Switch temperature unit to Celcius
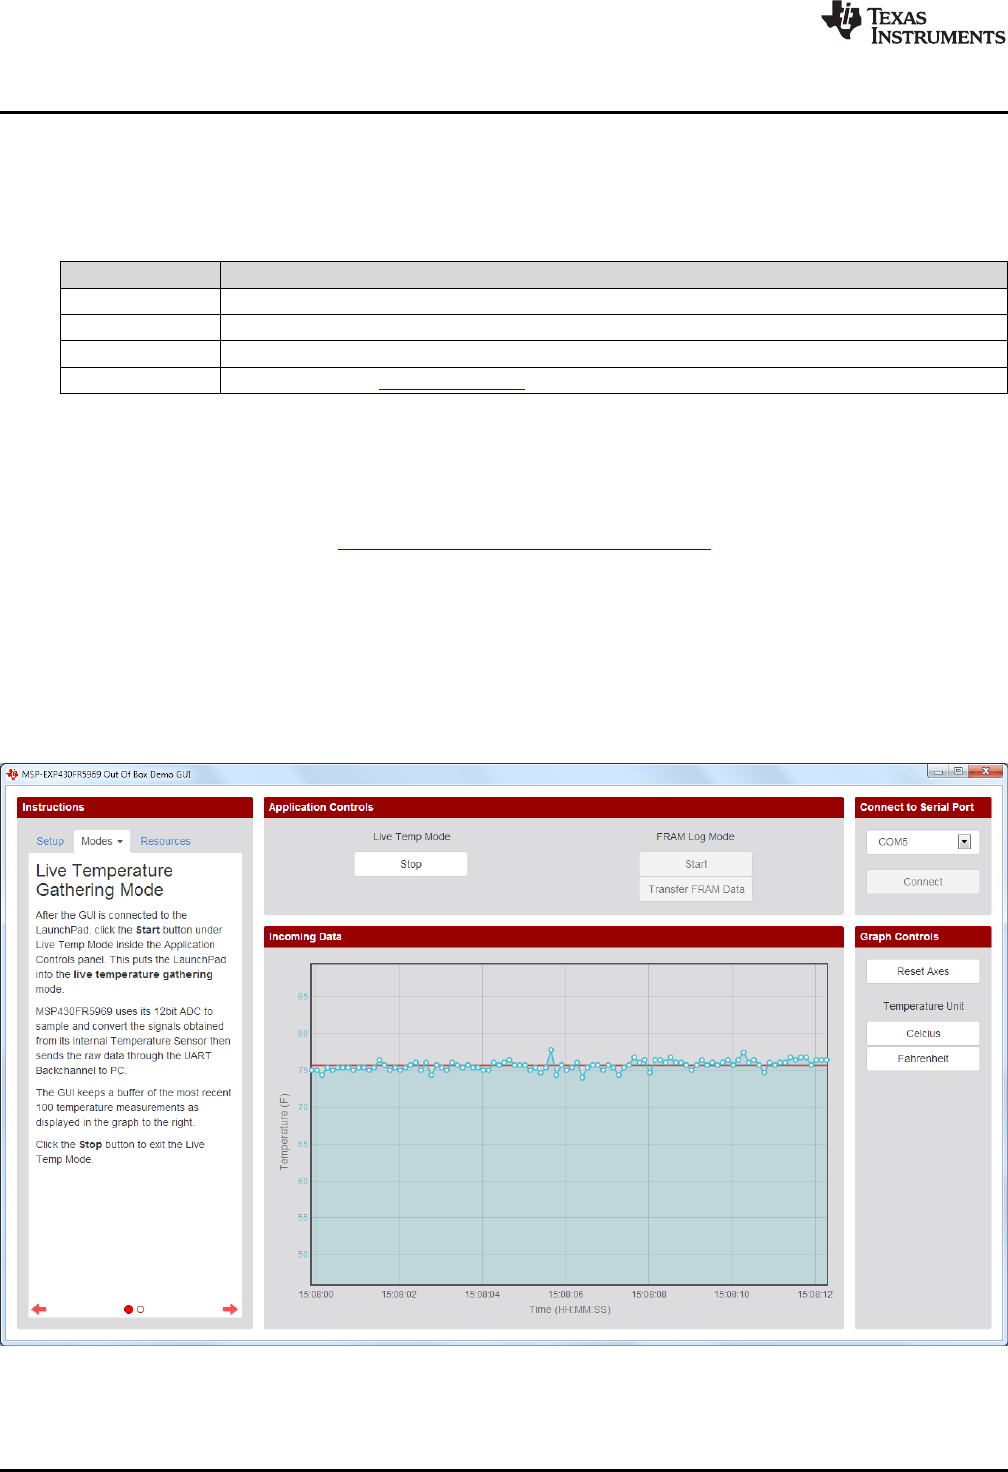The height and width of the screenshot is (1472, 1008). [923, 1033]
